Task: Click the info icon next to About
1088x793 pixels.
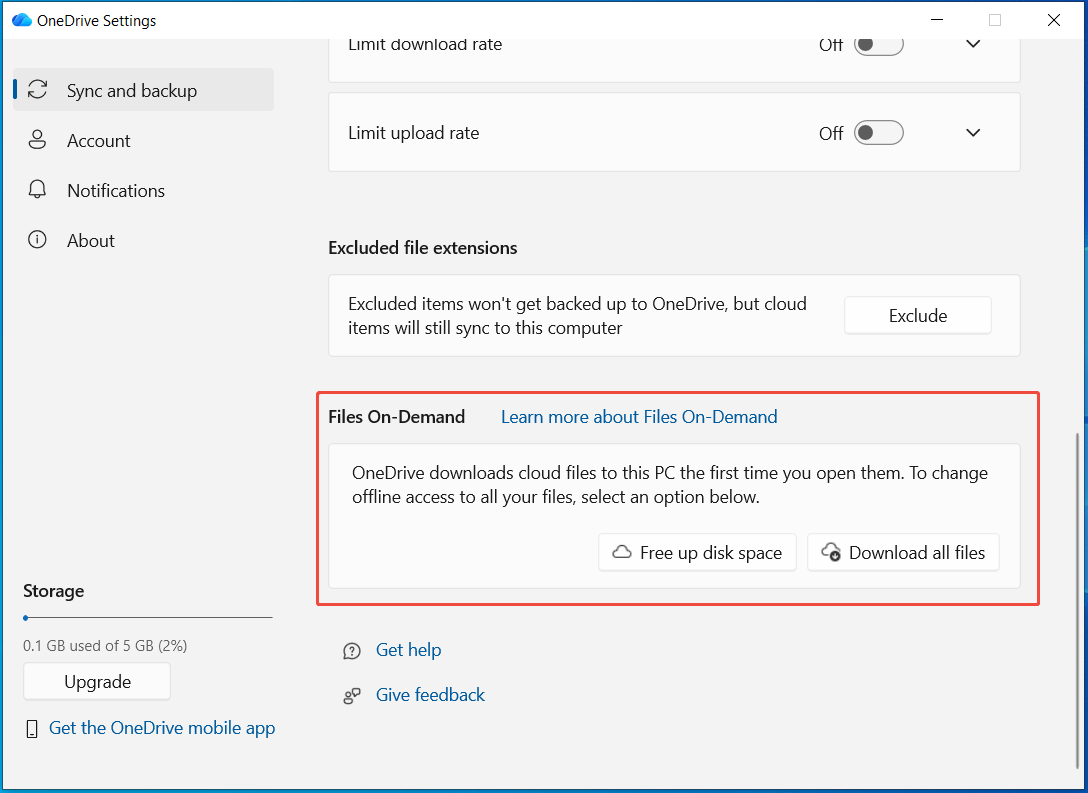Action: 37,240
